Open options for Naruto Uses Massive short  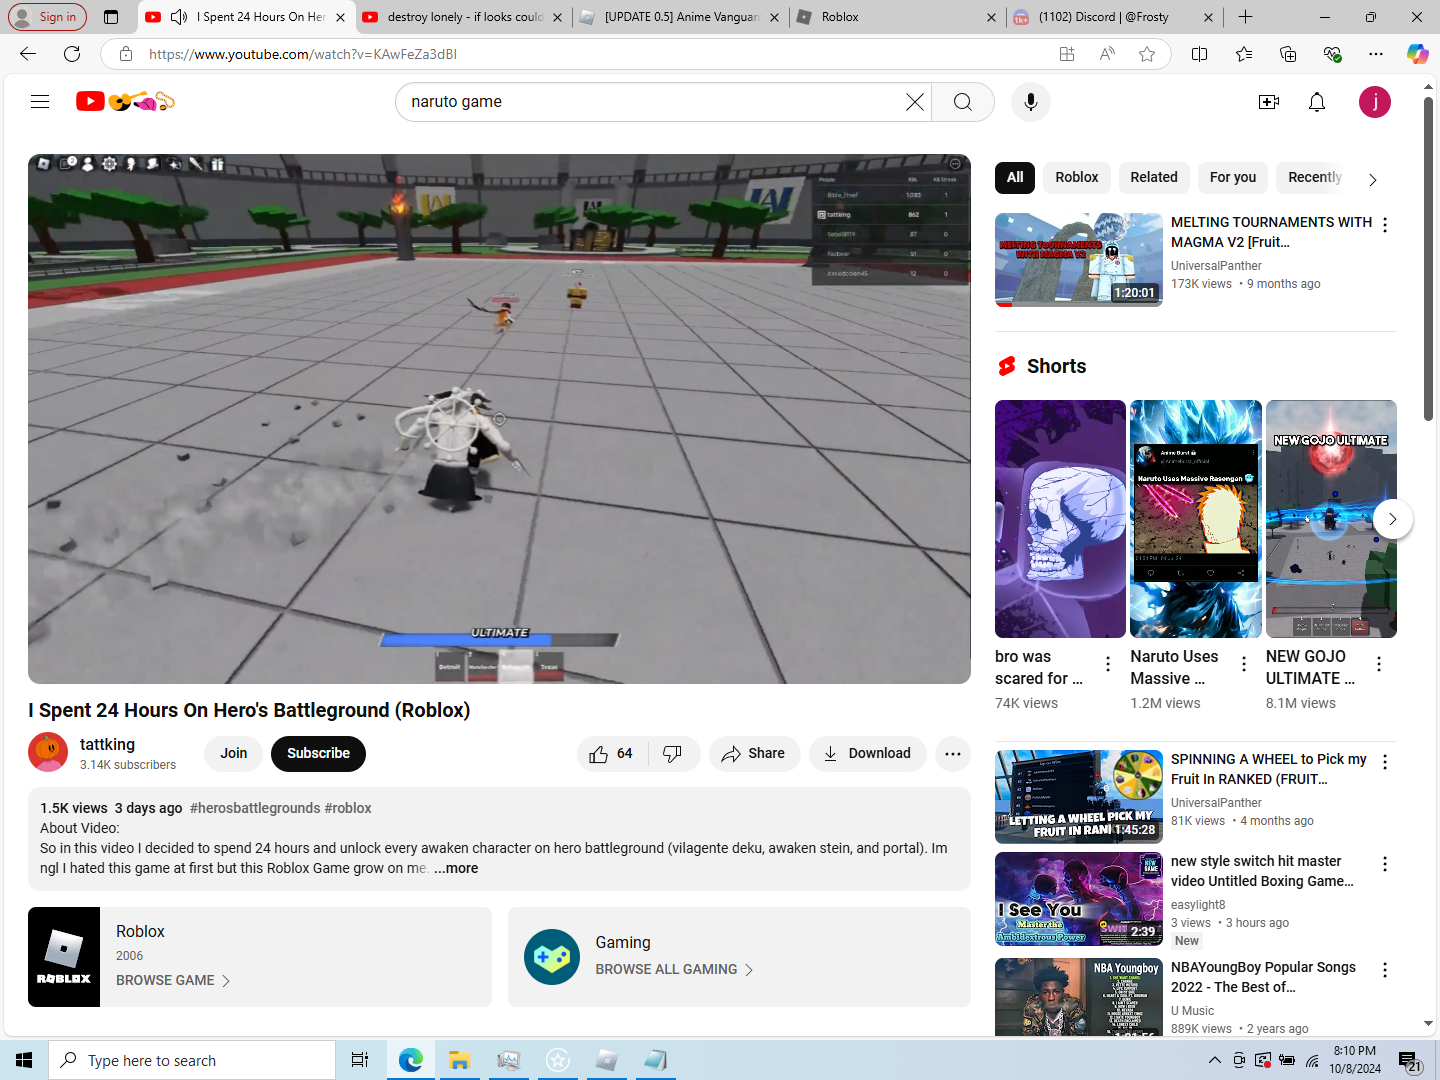(x=1243, y=664)
